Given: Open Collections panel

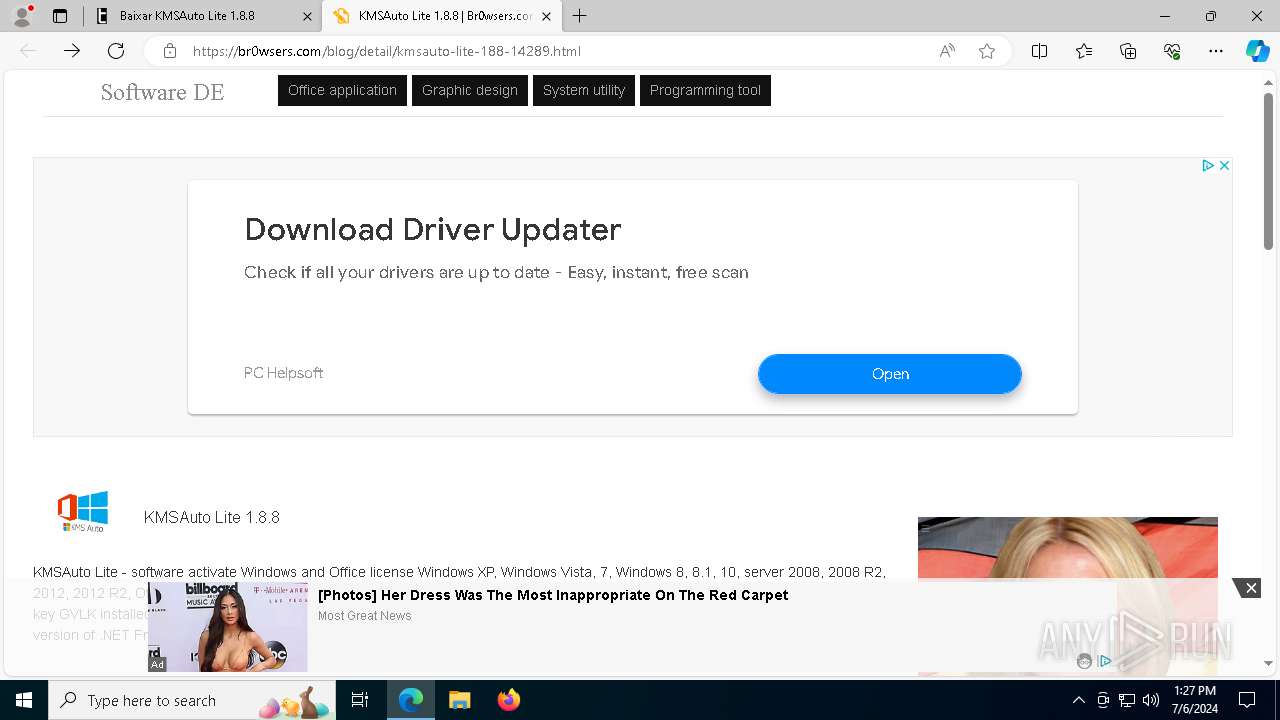Looking at the screenshot, I should 1128,51.
